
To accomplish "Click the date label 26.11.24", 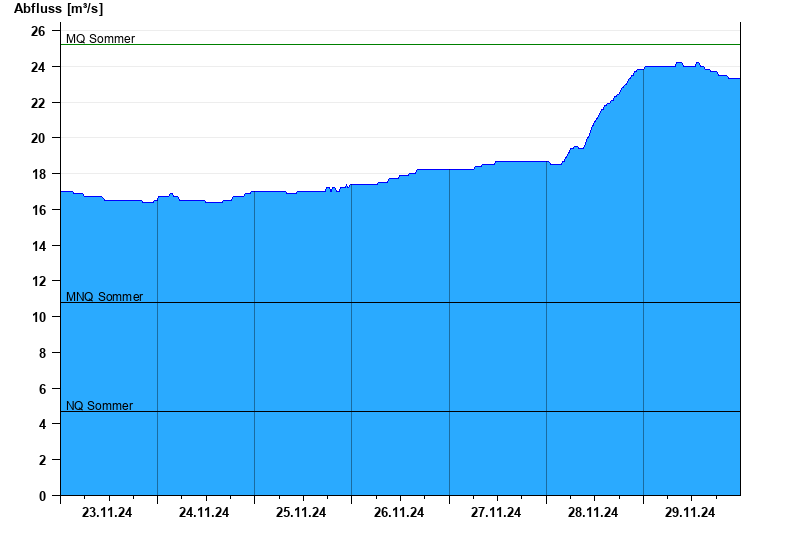I will pos(398,512).
